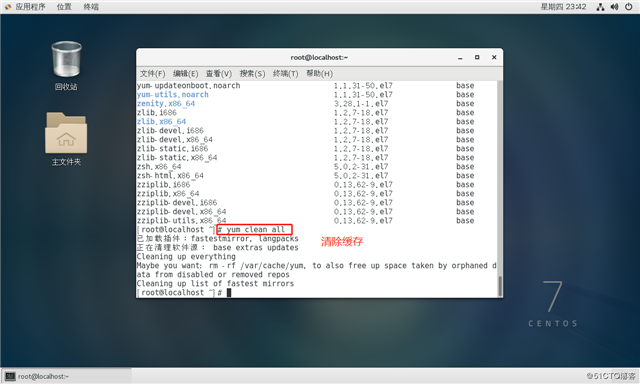Click the zsh-html.x86_64 package line
The width and height of the screenshot is (640, 384).
click(x=170, y=175)
